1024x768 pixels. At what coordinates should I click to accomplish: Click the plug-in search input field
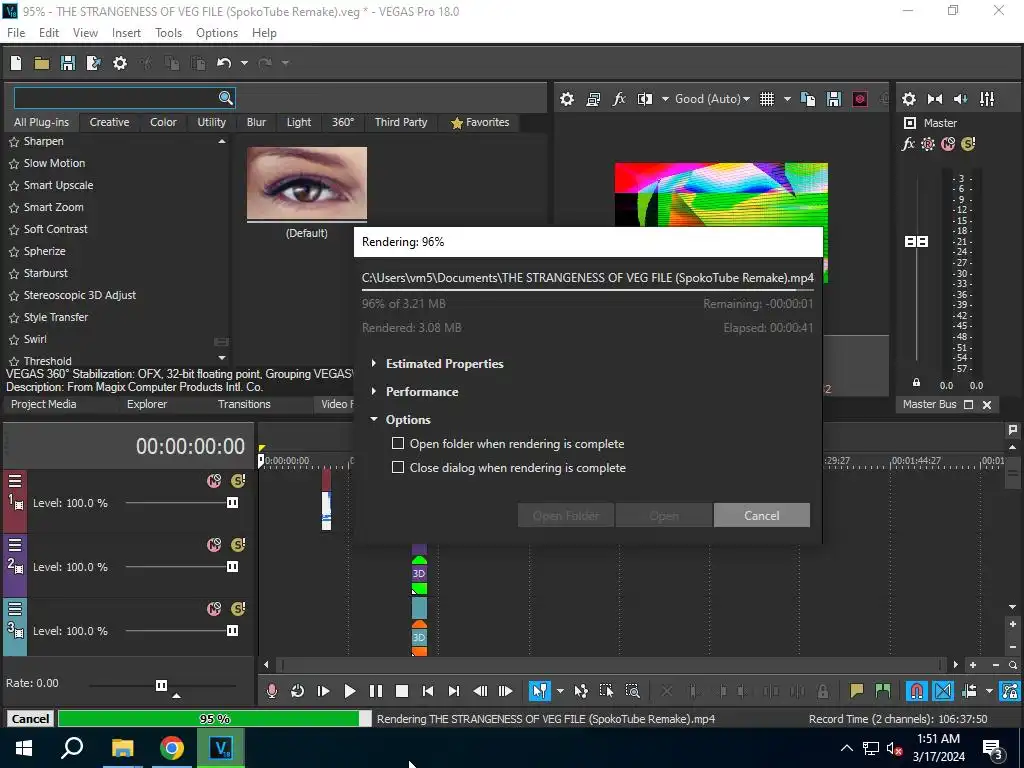[124, 98]
